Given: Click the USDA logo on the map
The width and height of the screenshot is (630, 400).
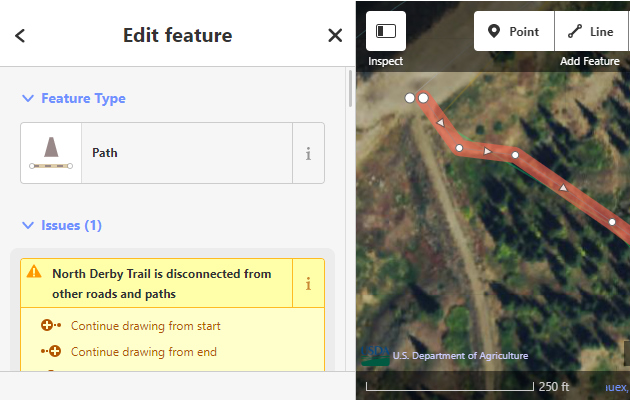Looking at the screenshot, I should [375, 355].
